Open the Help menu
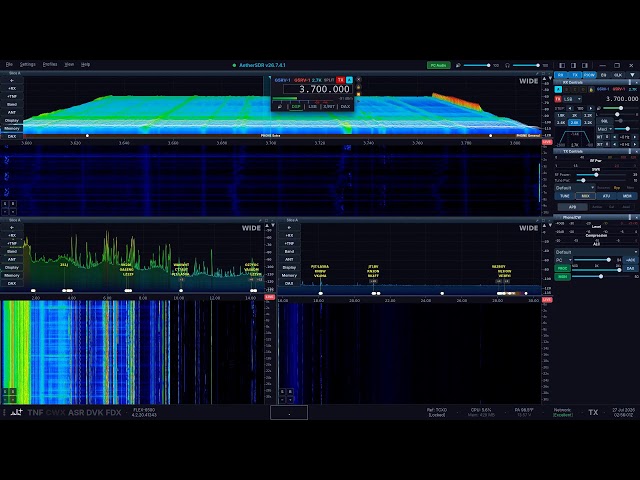This screenshot has height=480, width=640. pyautogui.click(x=85, y=64)
